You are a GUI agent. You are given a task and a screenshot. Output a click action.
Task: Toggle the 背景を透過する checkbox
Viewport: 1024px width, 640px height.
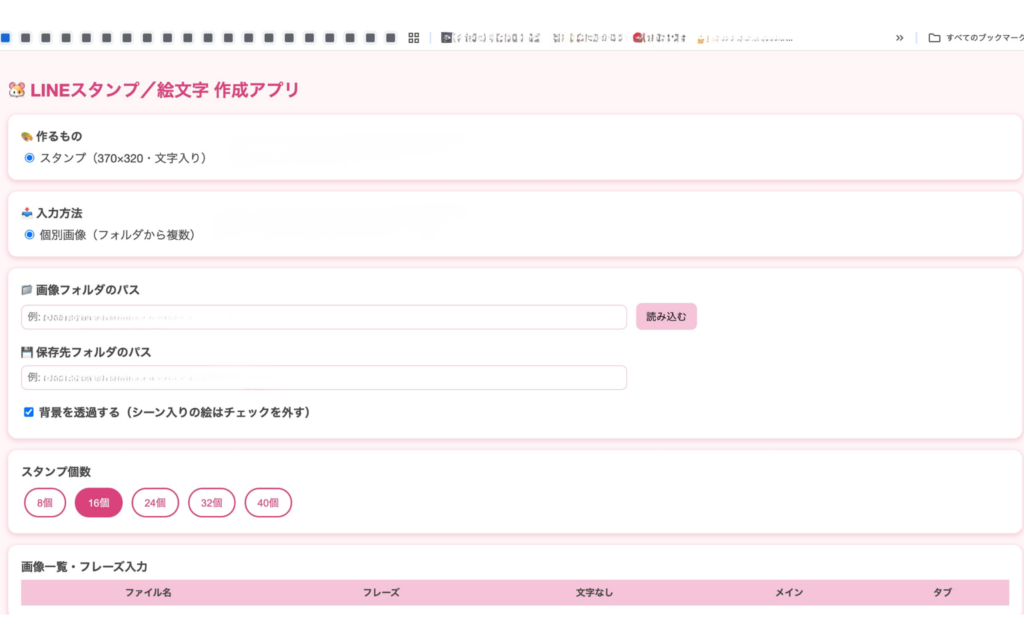pos(29,412)
